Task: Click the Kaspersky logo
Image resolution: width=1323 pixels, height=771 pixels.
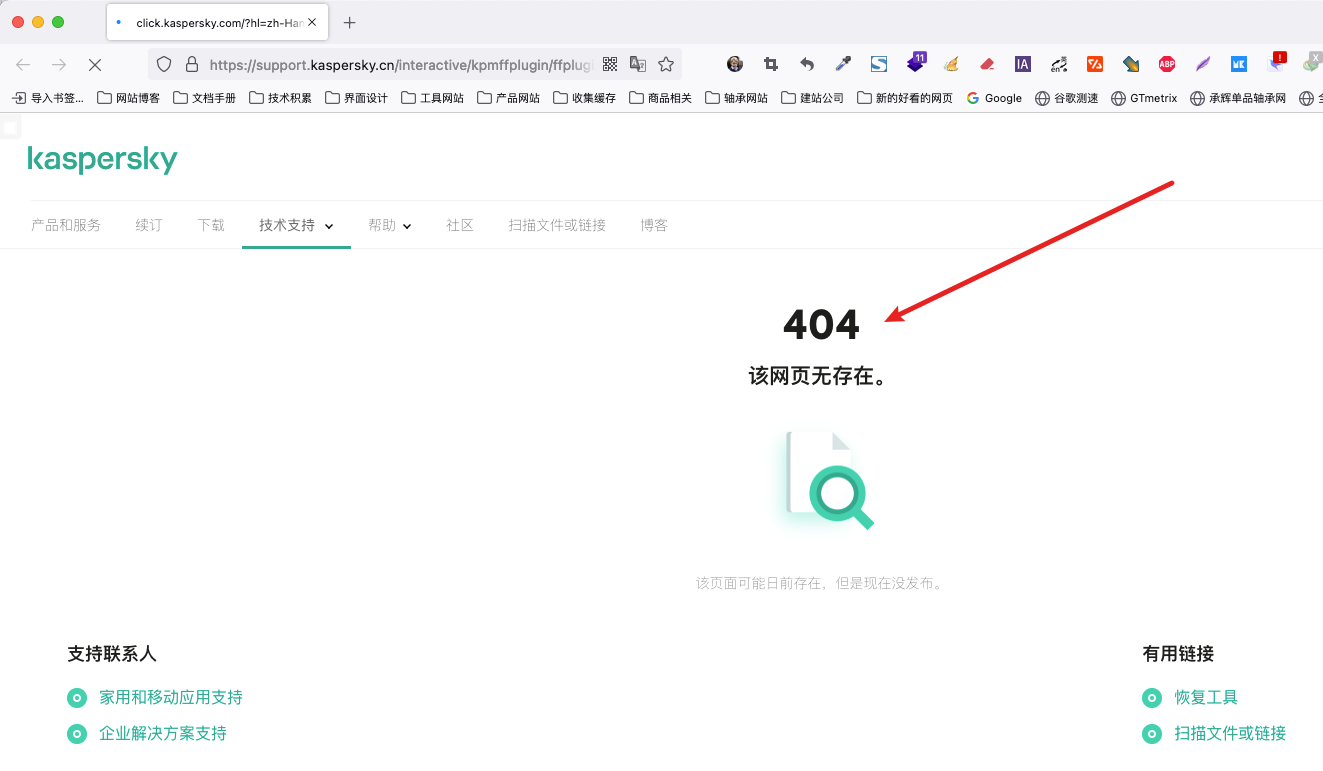Action: pos(102,160)
